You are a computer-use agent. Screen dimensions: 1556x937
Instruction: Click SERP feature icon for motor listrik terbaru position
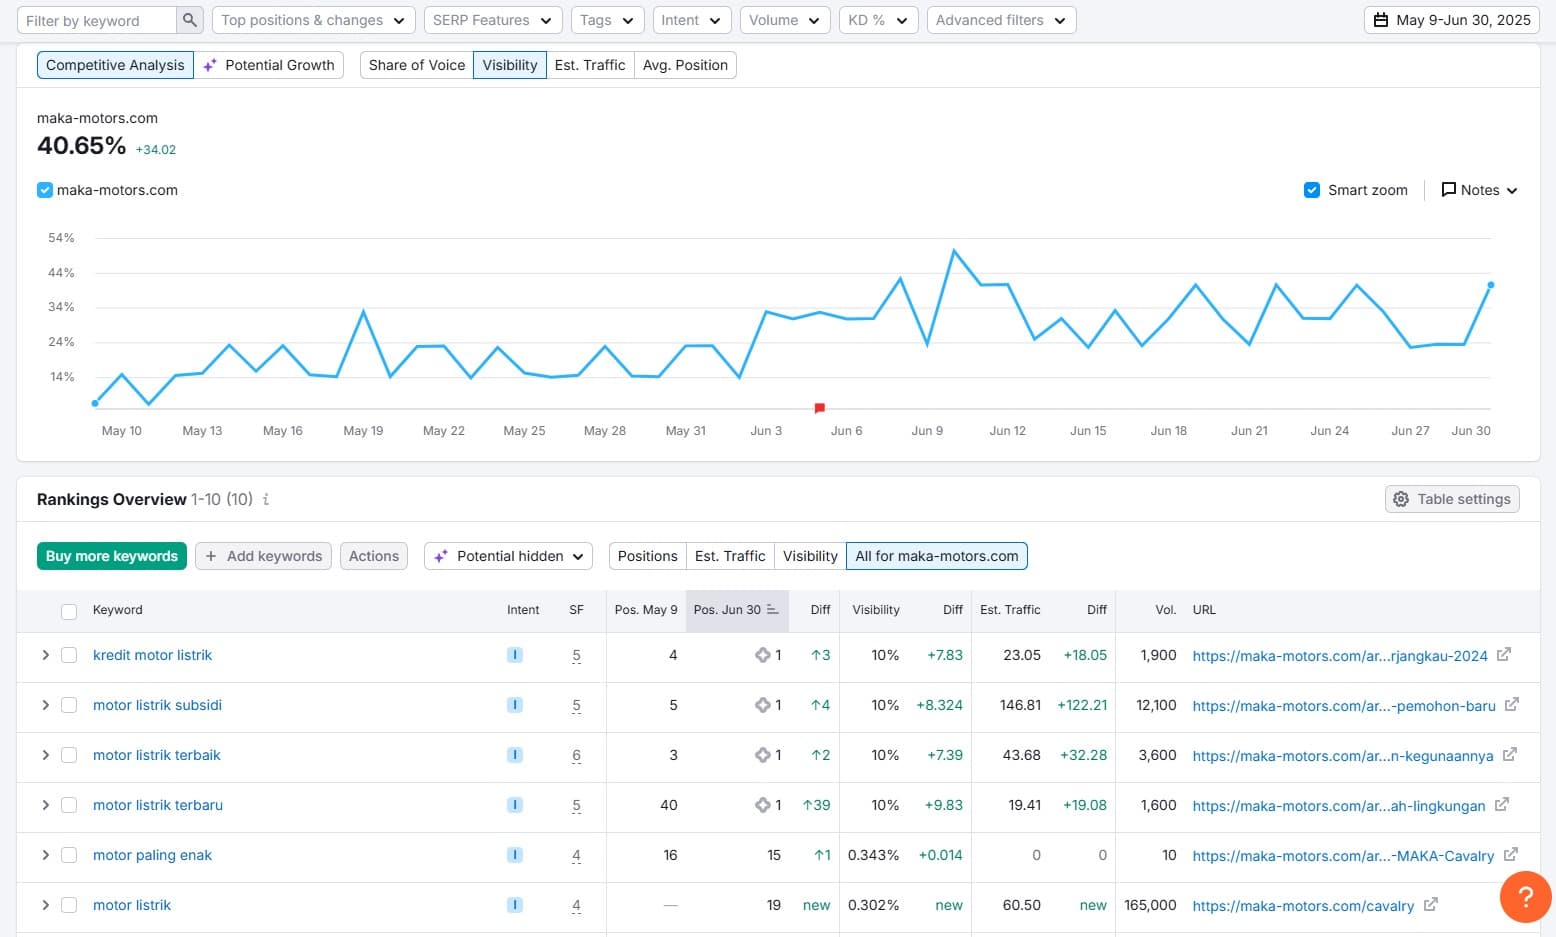[x=762, y=805]
